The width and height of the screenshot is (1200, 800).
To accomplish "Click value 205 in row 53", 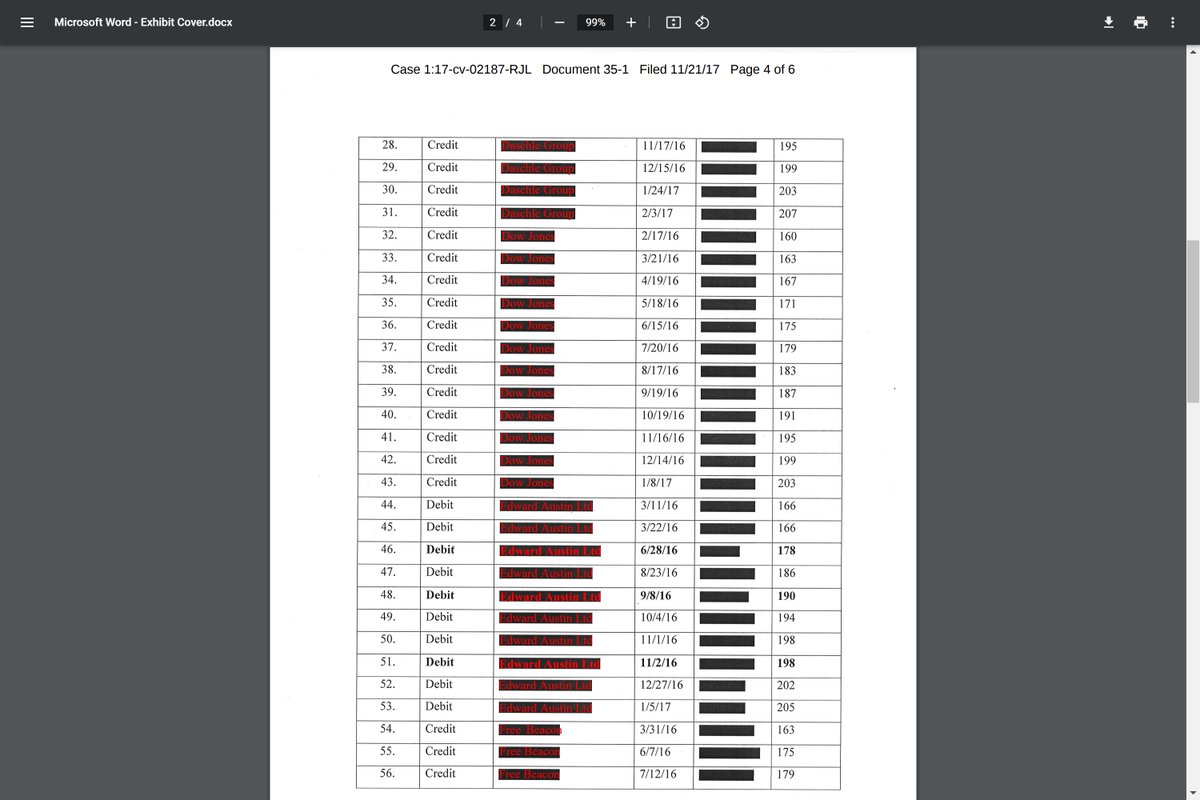I will pyautogui.click(x=787, y=708).
